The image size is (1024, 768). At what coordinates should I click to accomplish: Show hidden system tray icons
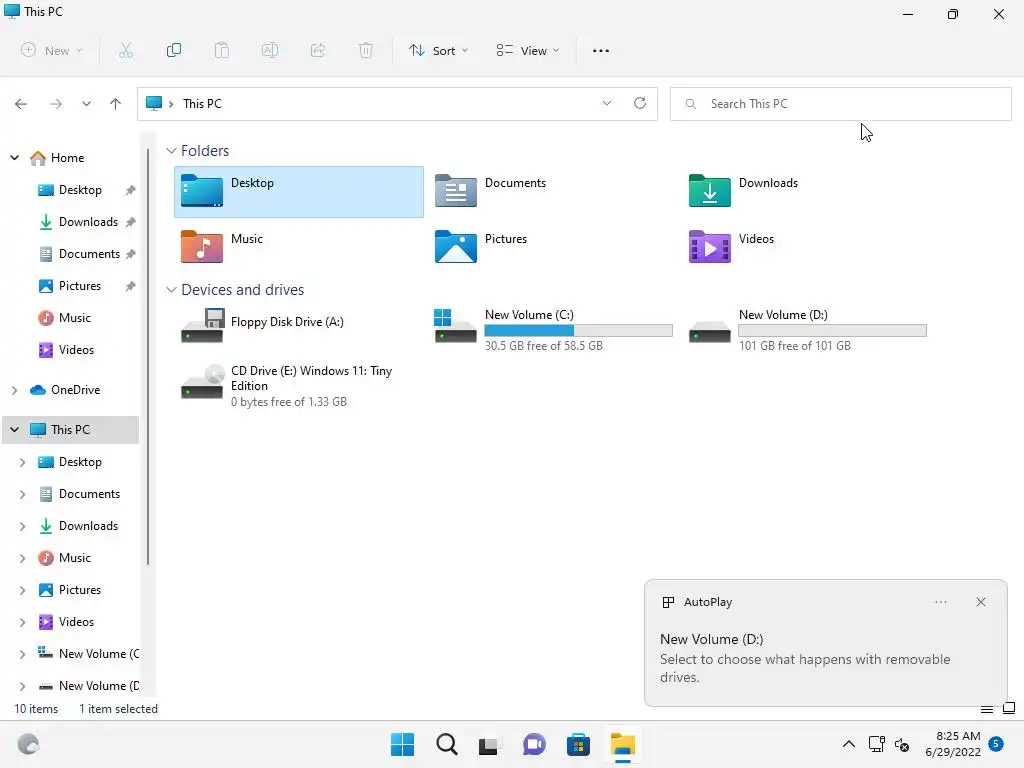848,744
